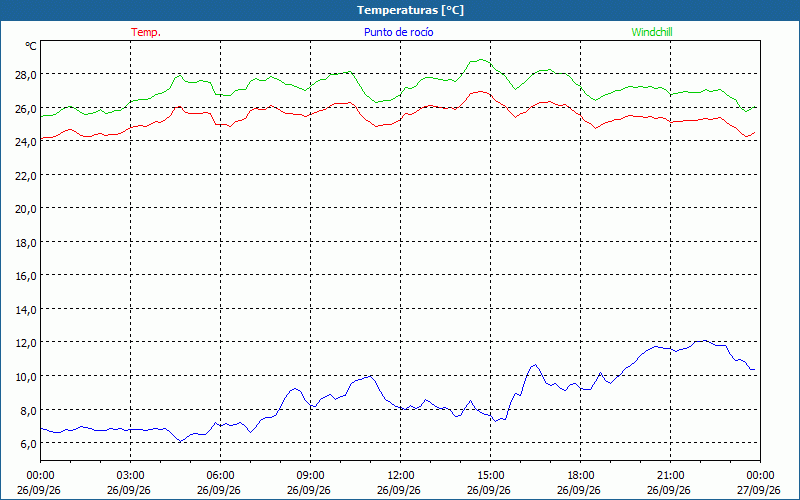Click the 24,0 y-axis value
The width and height of the screenshot is (800, 500).
26,142
